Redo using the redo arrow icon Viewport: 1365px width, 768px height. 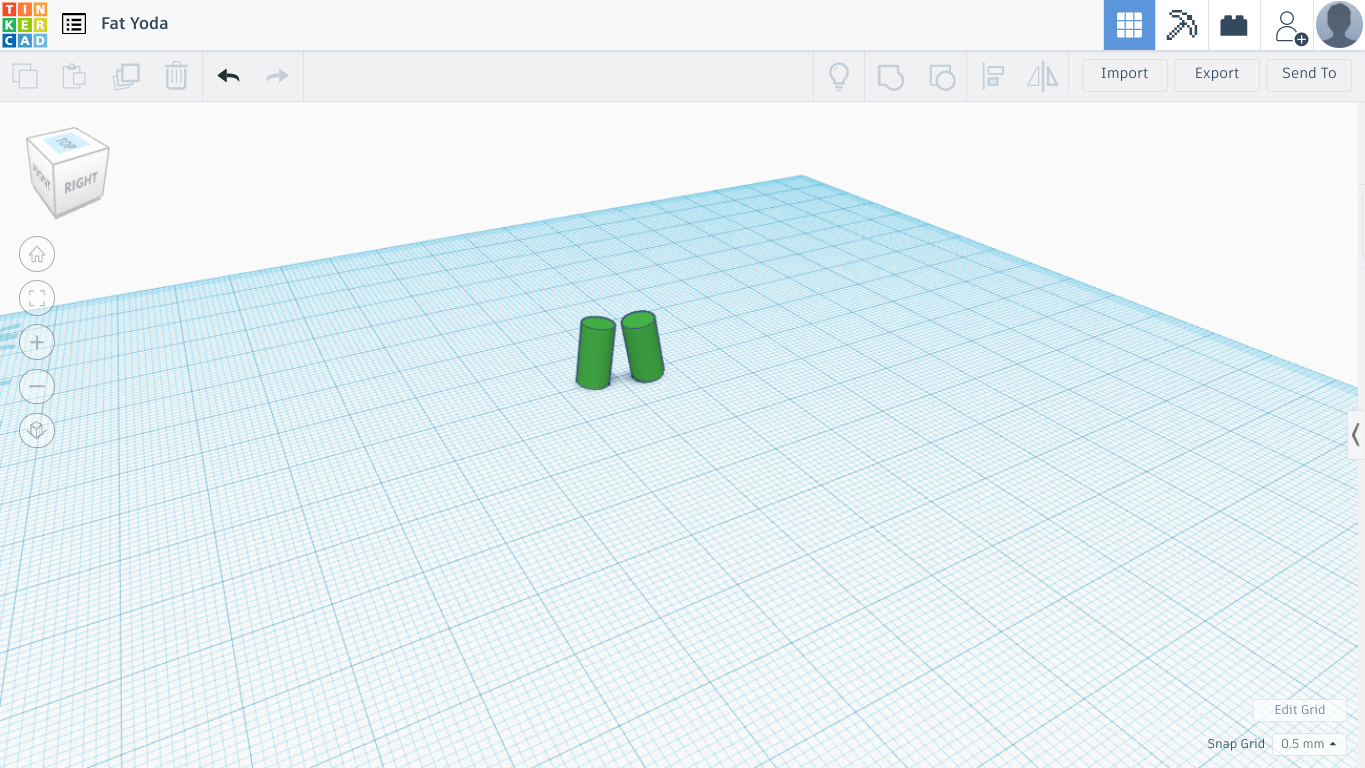(276, 75)
